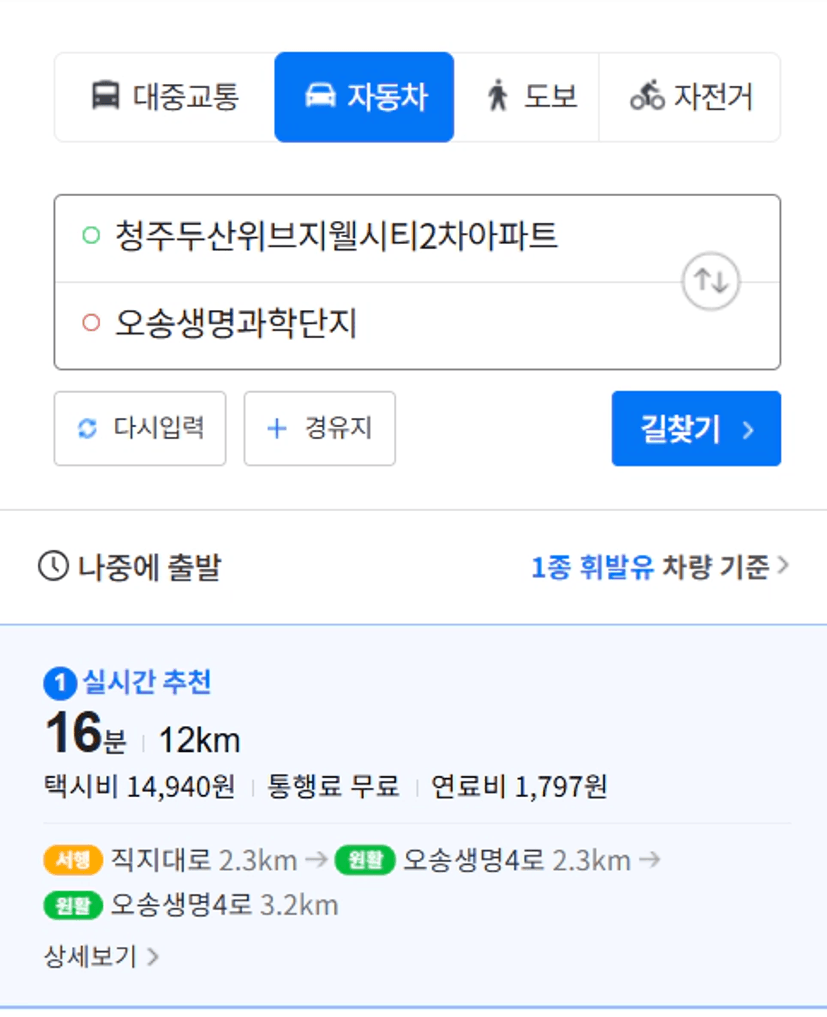
Task: Click the plus icon on 경유지
Action: 277,428
